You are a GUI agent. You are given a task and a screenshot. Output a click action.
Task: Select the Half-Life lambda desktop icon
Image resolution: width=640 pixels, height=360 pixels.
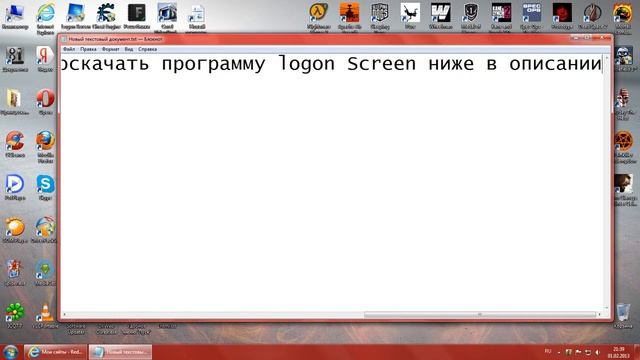point(318,17)
